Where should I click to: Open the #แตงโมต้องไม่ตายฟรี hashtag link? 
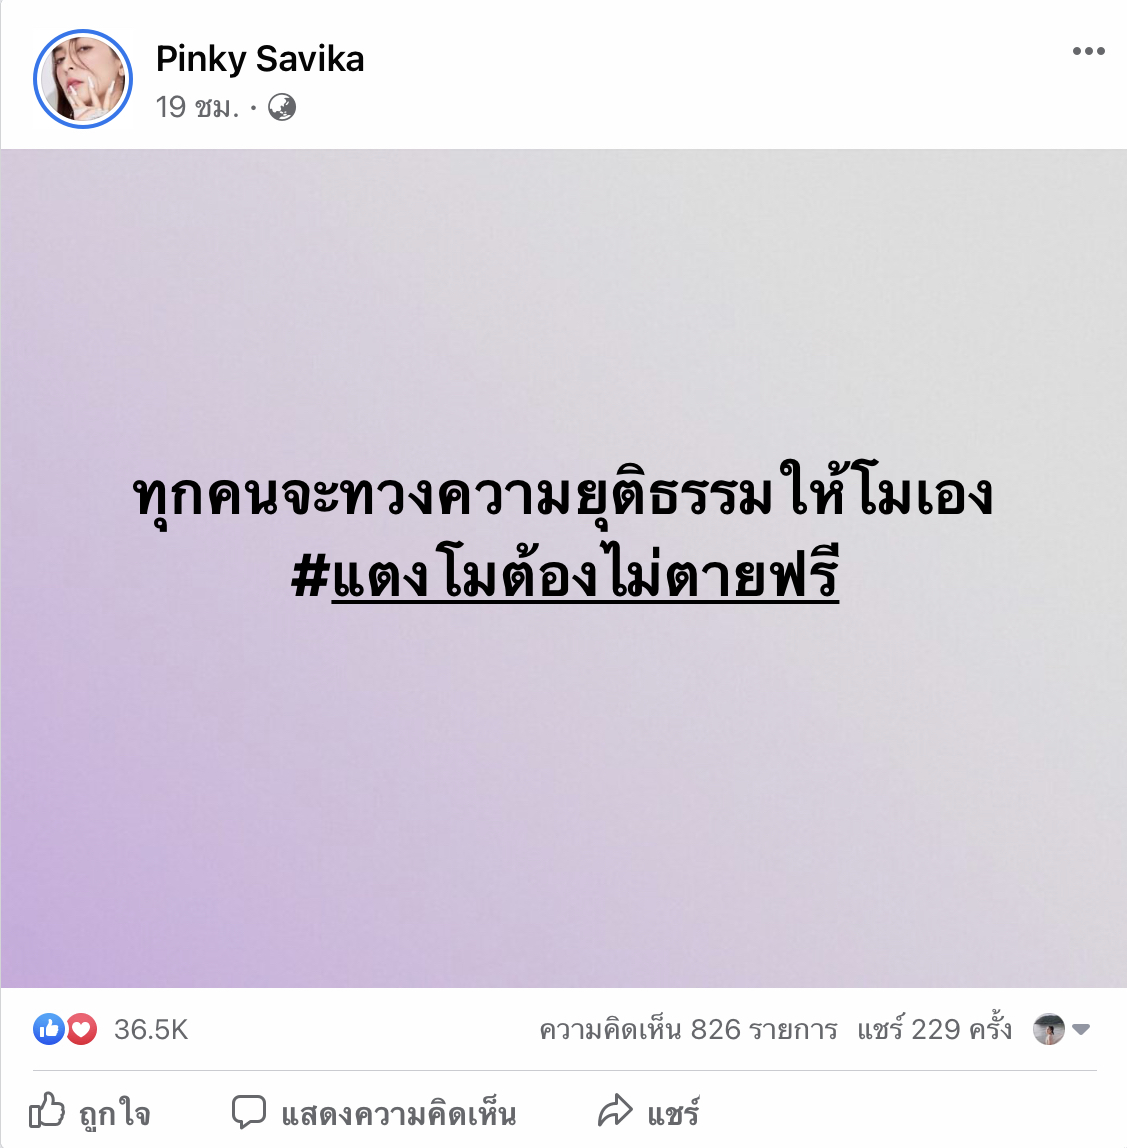(565, 575)
